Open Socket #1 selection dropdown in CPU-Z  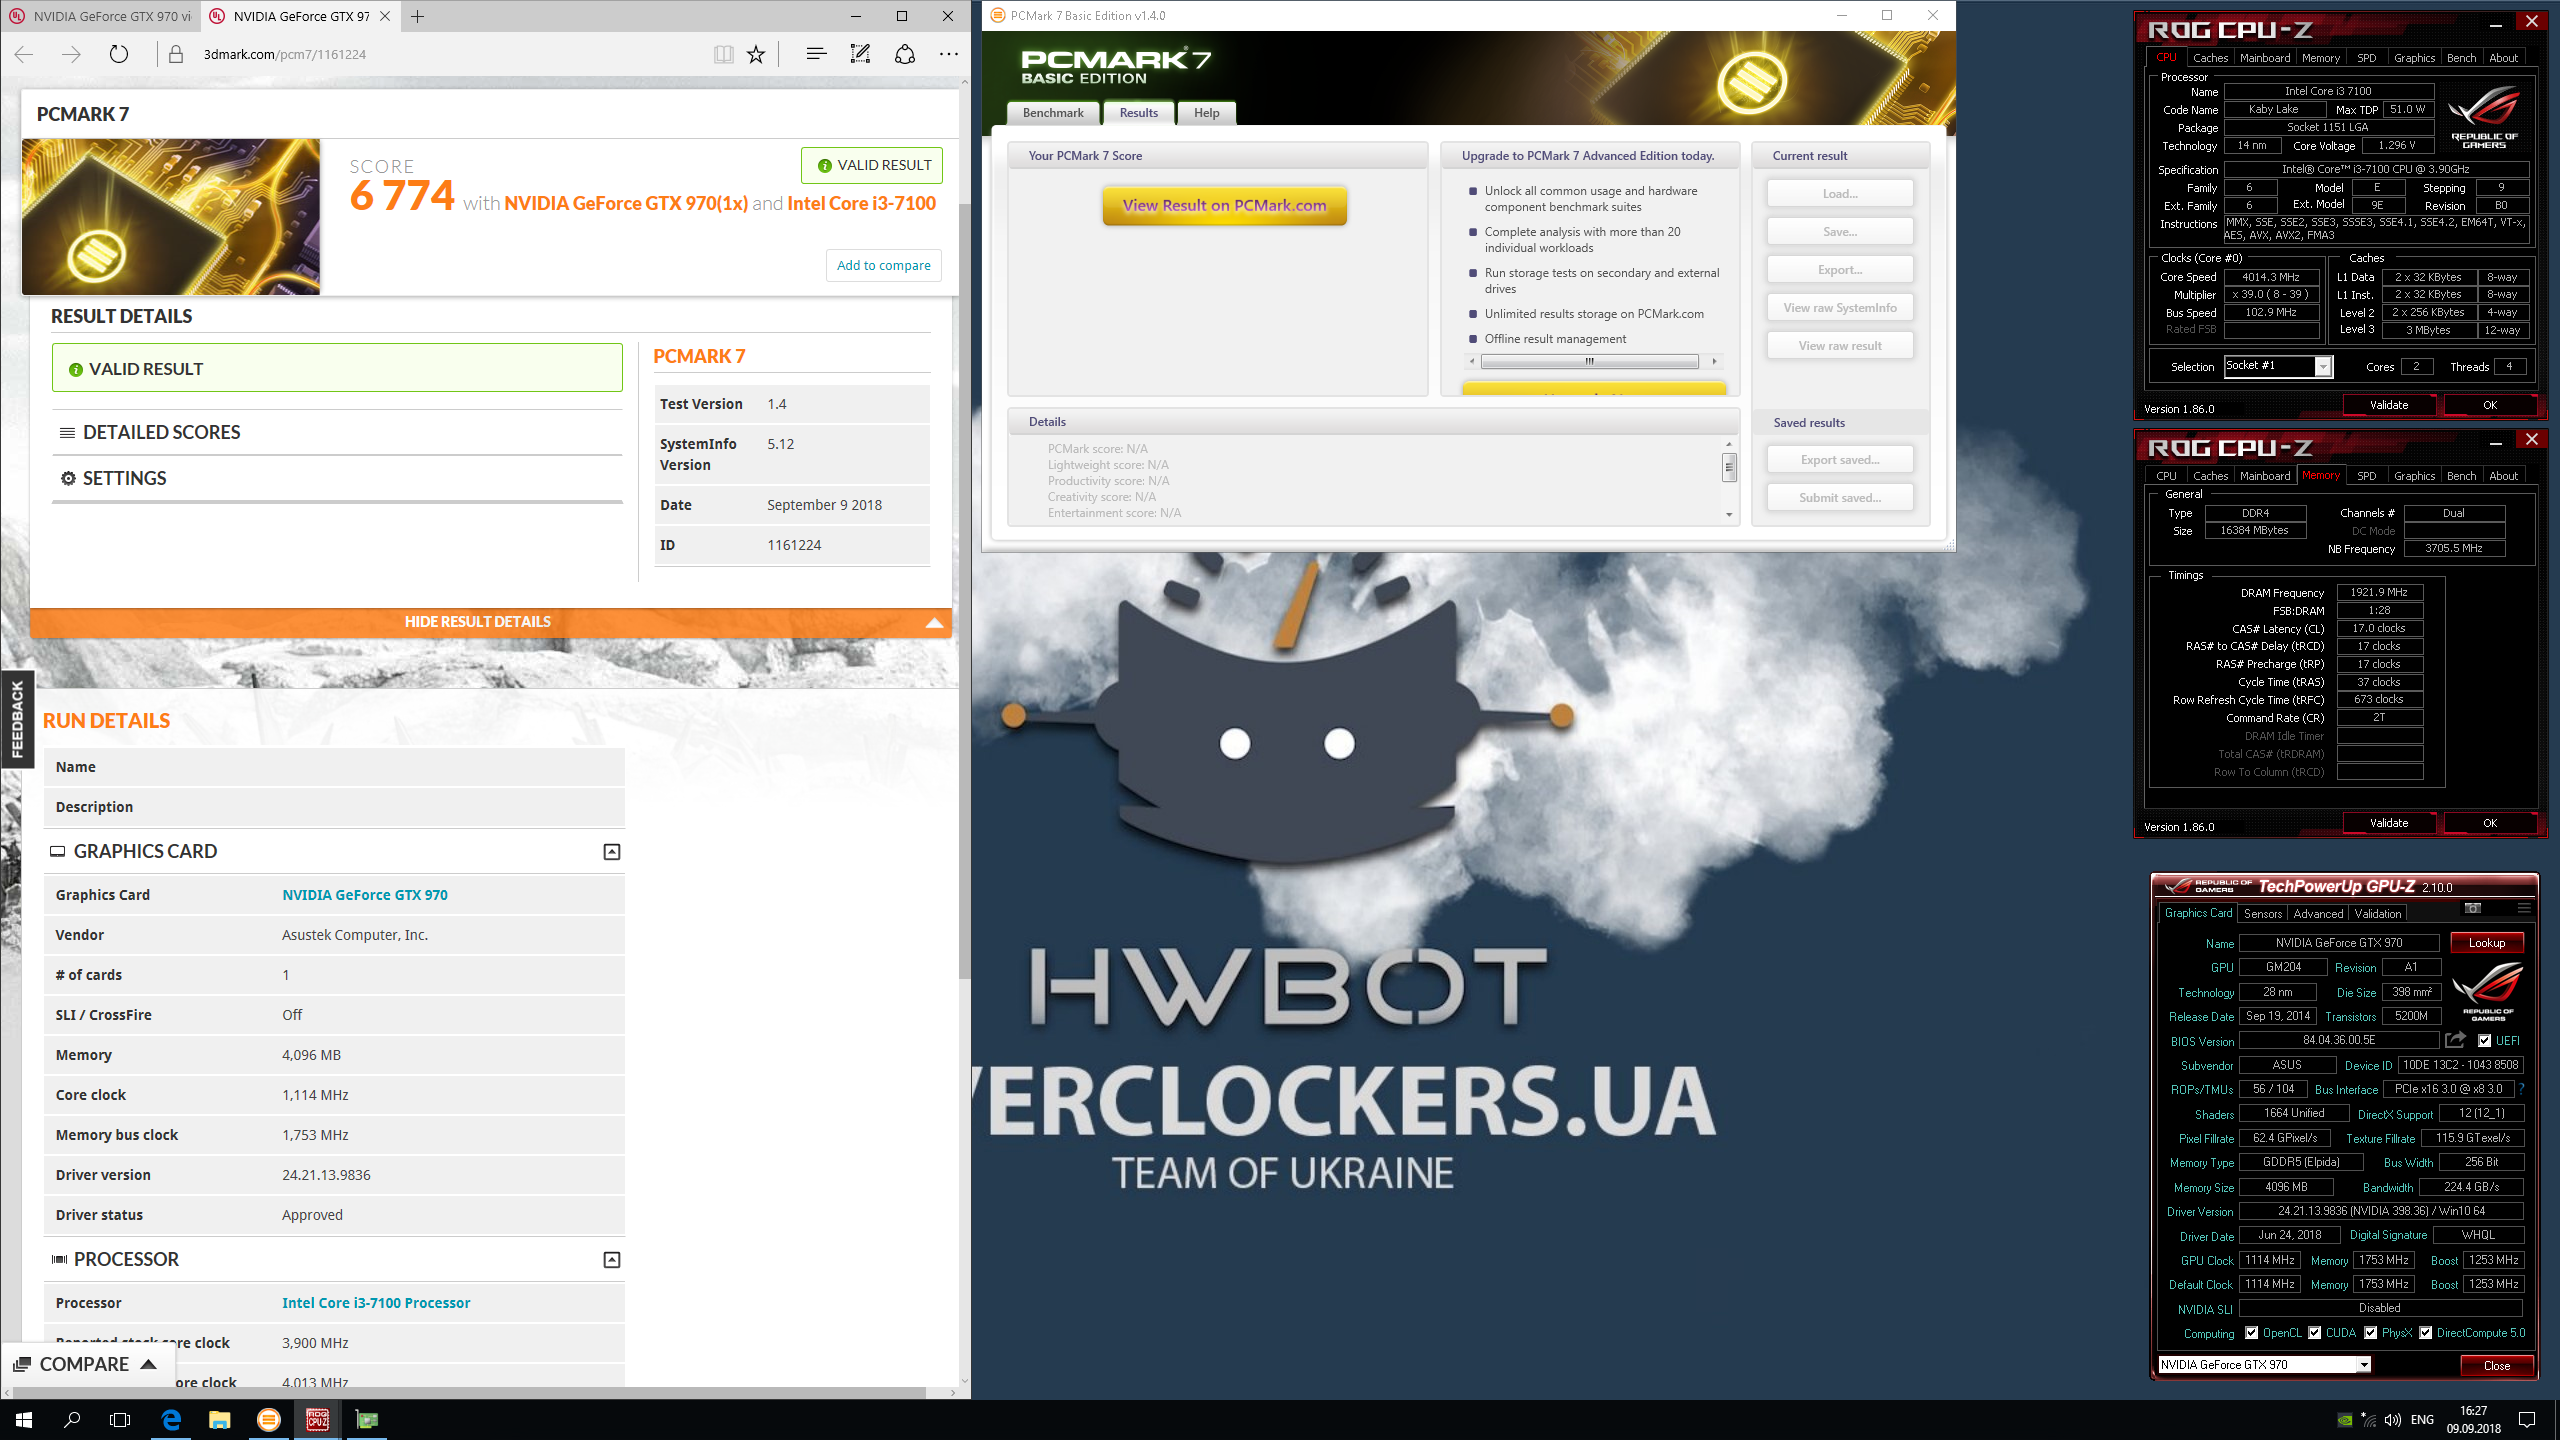(x=2278, y=366)
